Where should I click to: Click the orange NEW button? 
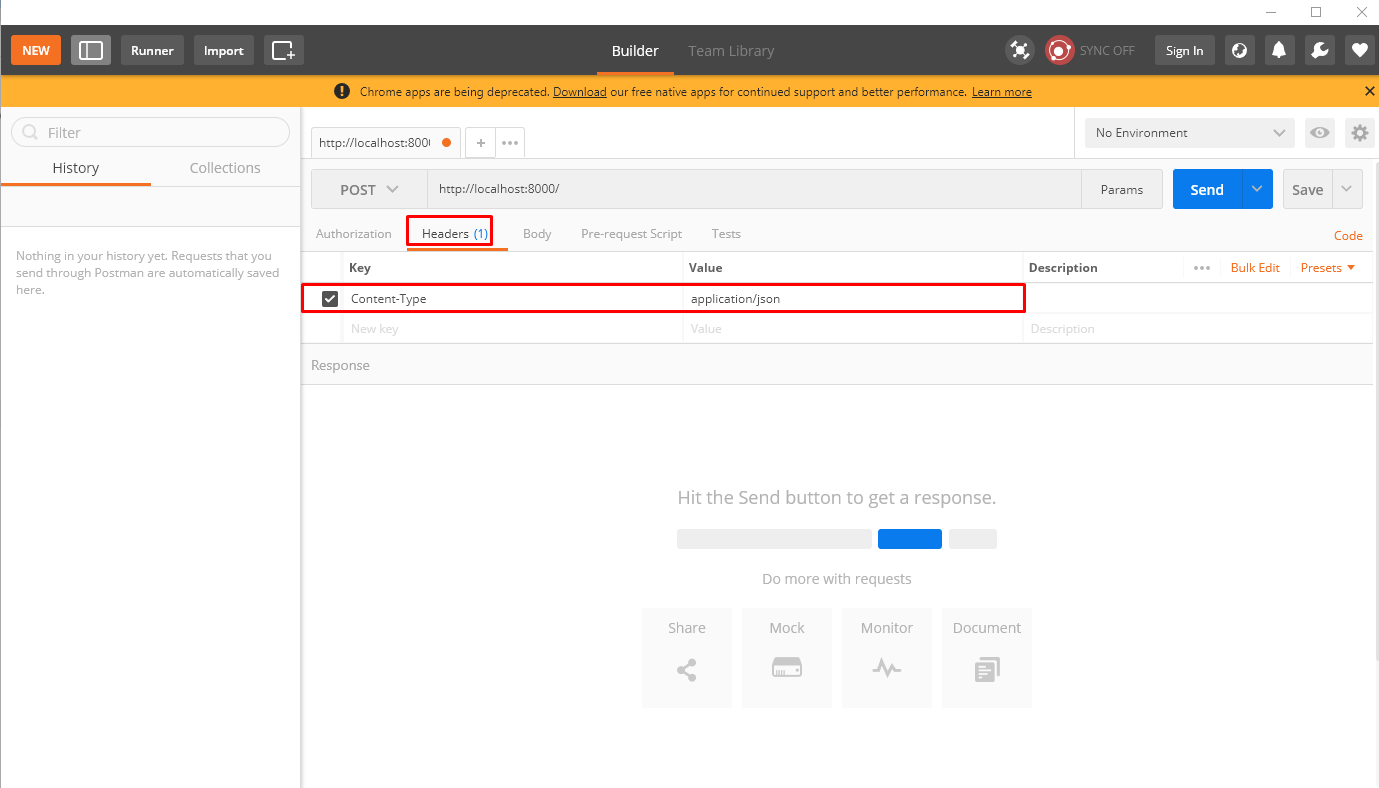point(36,50)
